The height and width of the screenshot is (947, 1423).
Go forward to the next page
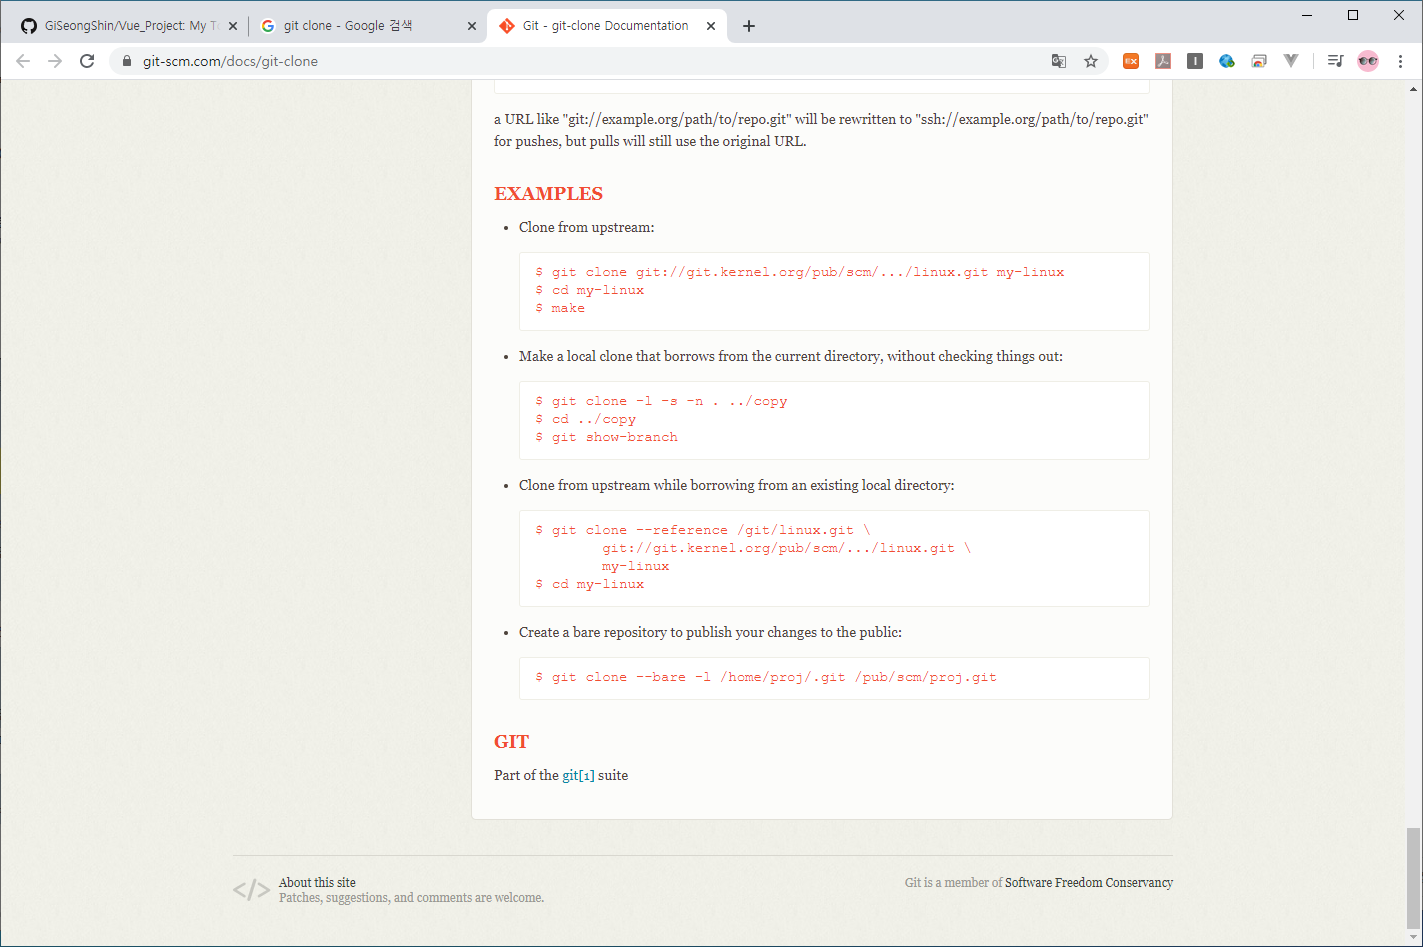[x=55, y=61]
